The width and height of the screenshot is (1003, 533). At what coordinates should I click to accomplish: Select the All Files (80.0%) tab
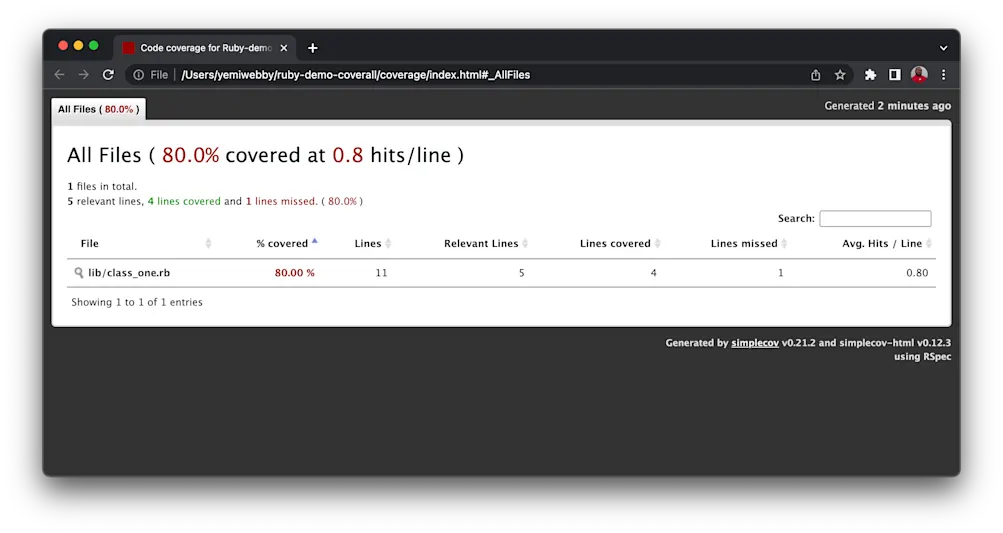99,109
